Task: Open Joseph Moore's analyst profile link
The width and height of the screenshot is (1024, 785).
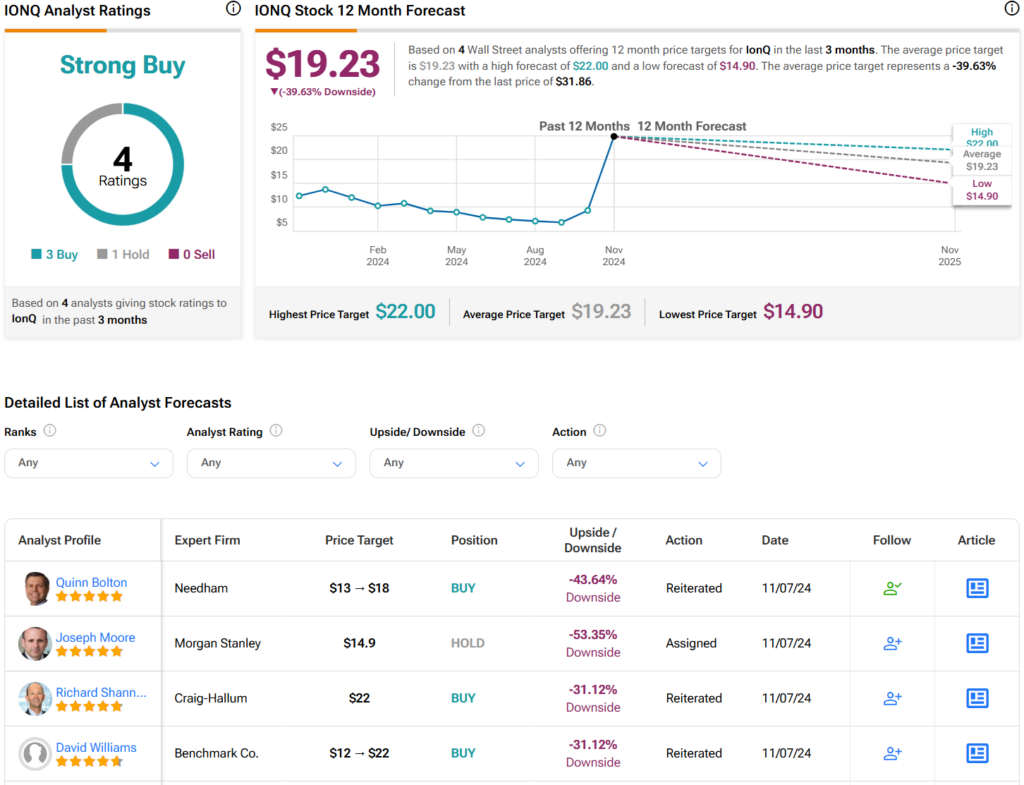Action: (x=95, y=637)
